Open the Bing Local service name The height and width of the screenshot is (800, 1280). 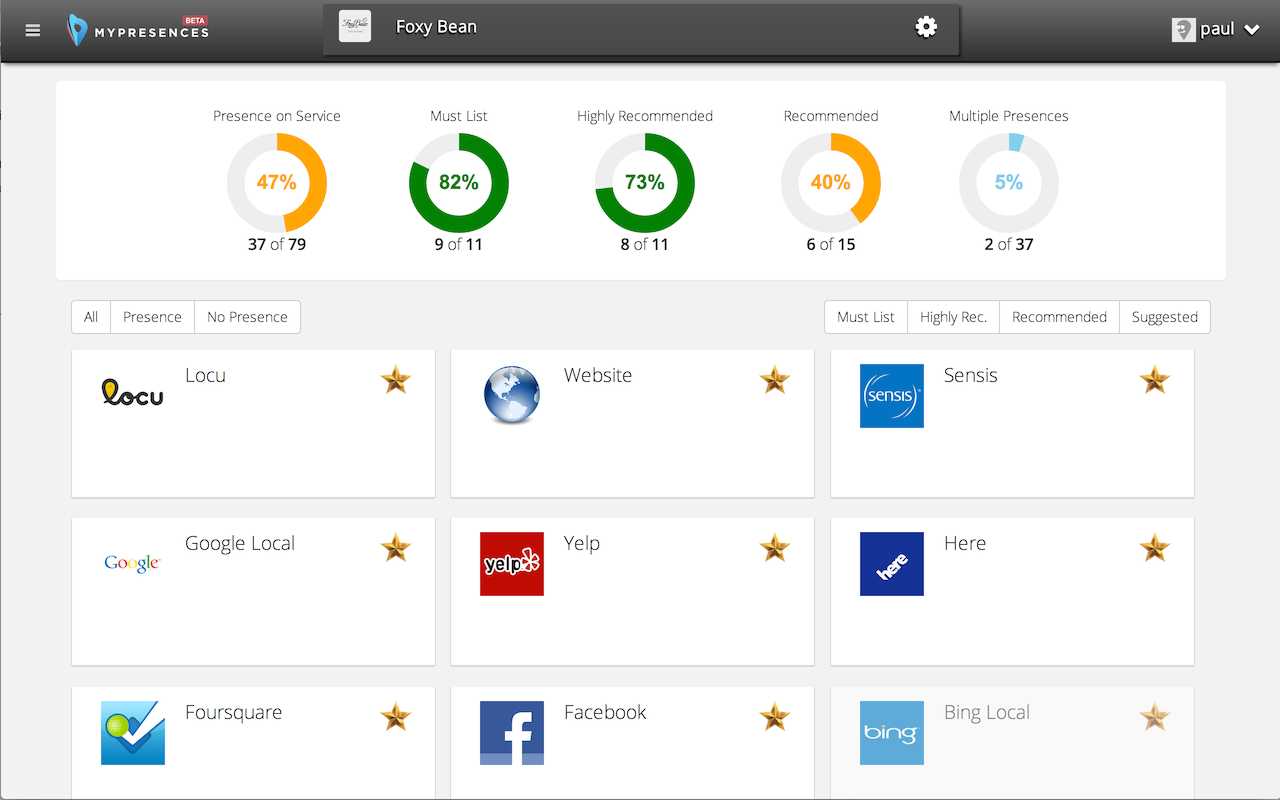coord(987,713)
